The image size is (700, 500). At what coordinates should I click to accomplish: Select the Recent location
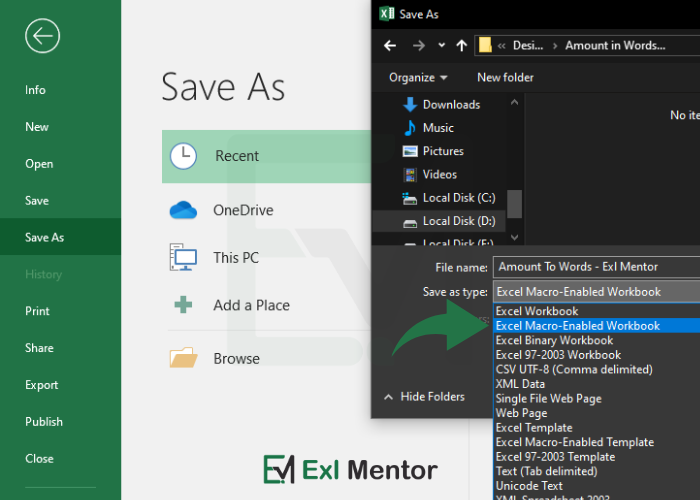click(267, 156)
